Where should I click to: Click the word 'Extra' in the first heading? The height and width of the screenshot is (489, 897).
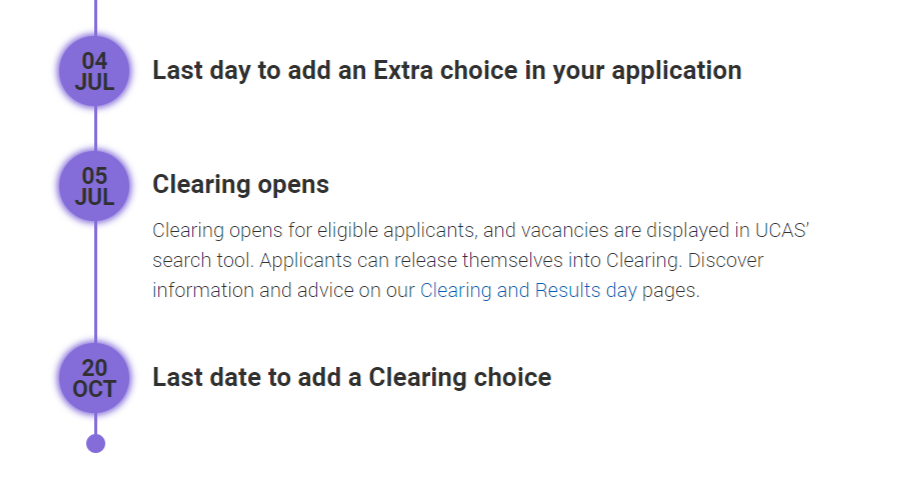click(403, 70)
